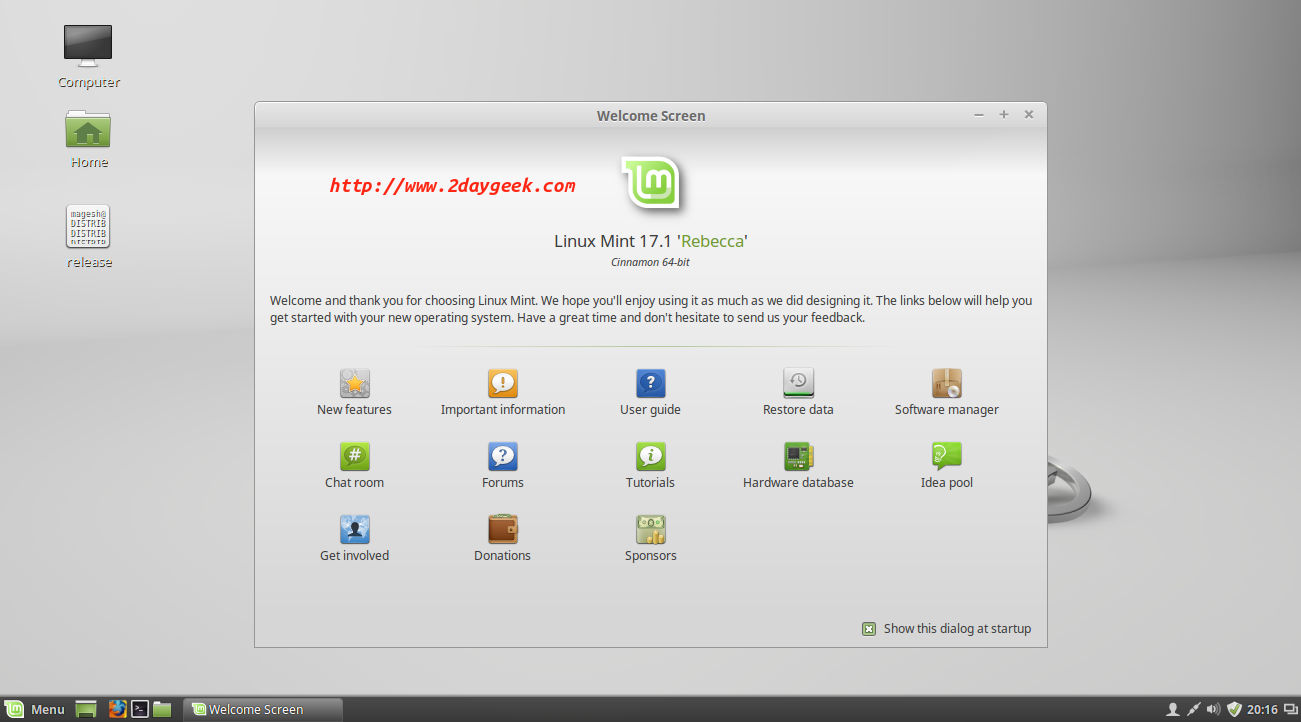Launch the Terminal from the panel
This screenshot has width=1301, height=722.
(141, 709)
